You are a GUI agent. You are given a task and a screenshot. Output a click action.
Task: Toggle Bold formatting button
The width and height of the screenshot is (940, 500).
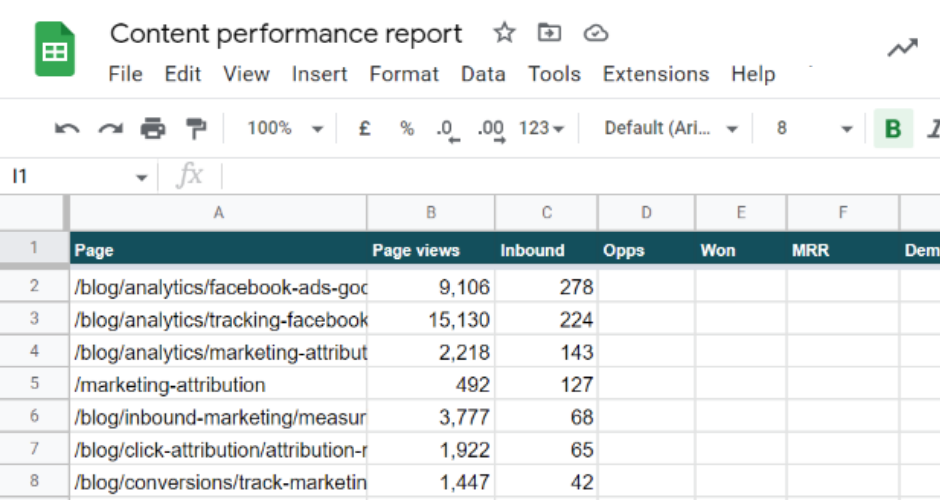point(893,128)
